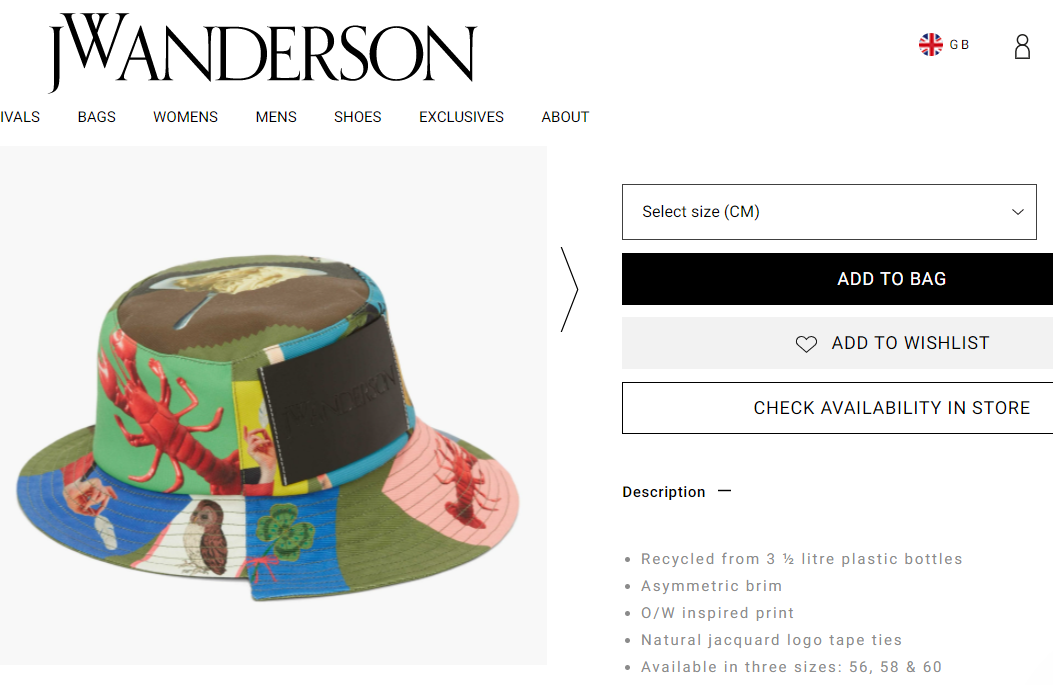Click the ADD TO WISHLIST button
The width and height of the screenshot is (1053, 685).
837,343
